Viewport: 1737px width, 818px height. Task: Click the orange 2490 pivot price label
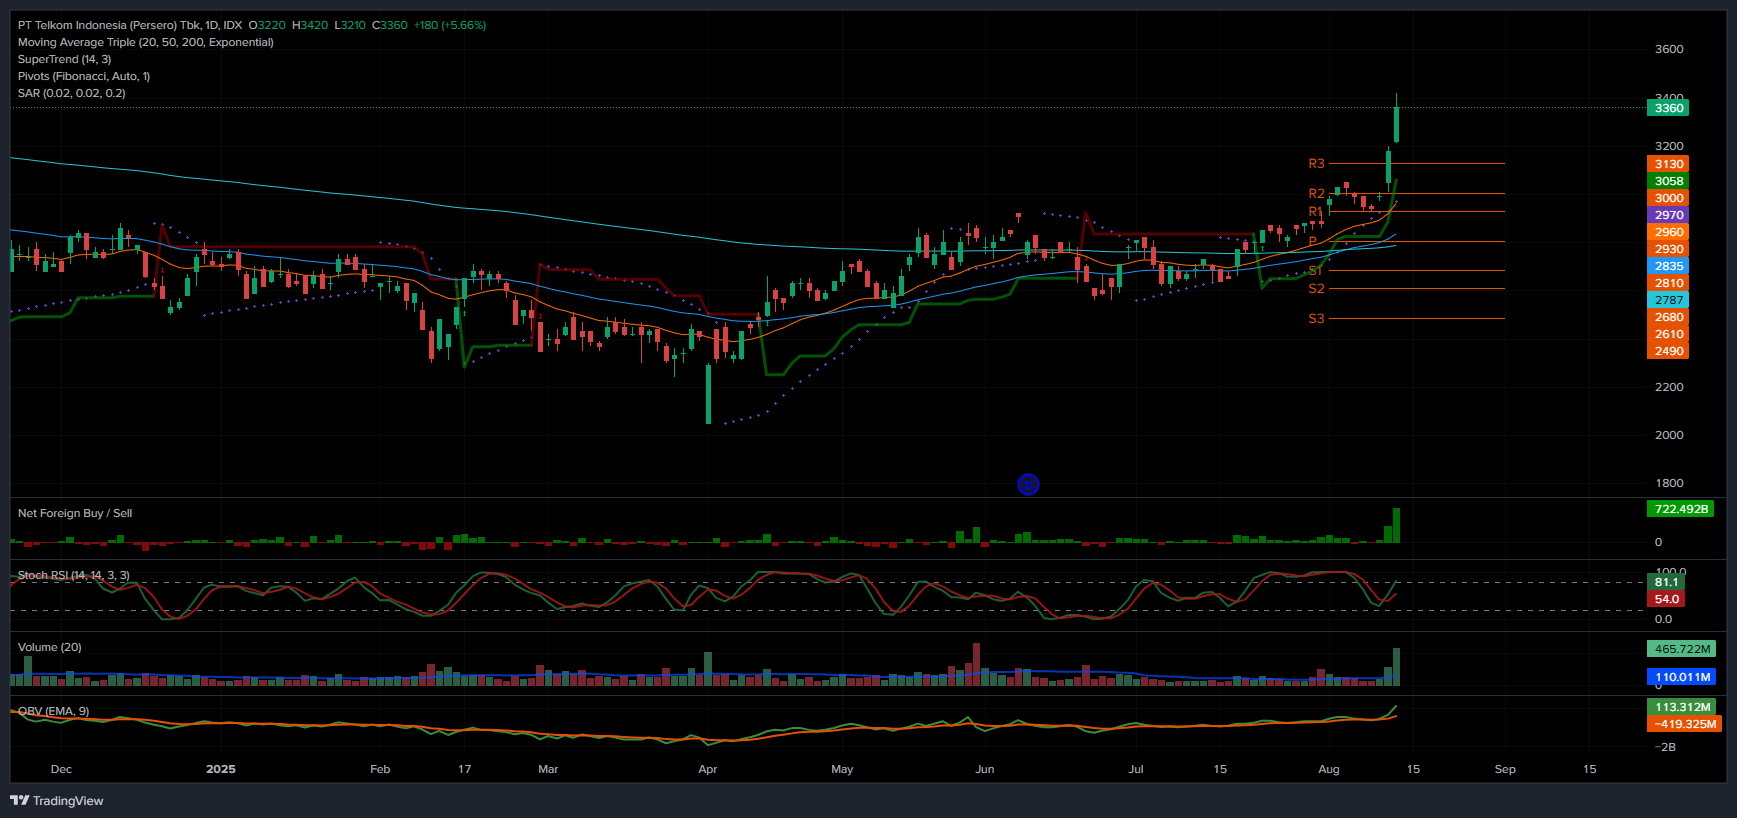tap(1668, 351)
